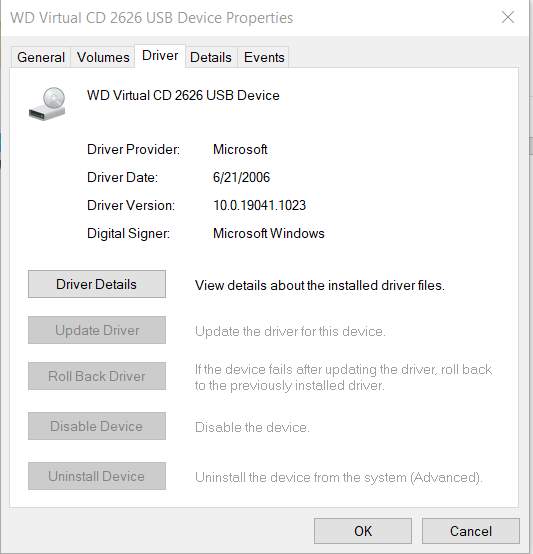Click the Driver Version value 10.0.19041.1023
Screen dimensions: 533x554
(x=260, y=205)
